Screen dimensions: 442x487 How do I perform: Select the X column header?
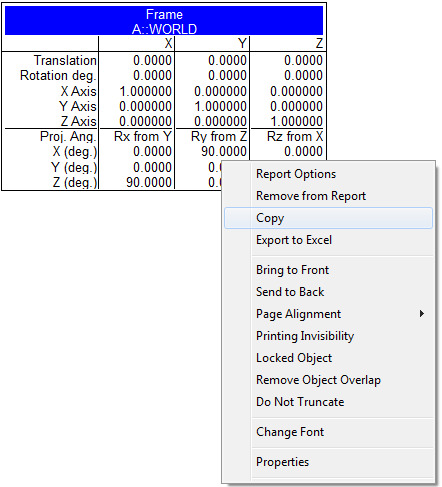click(x=168, y=43)
